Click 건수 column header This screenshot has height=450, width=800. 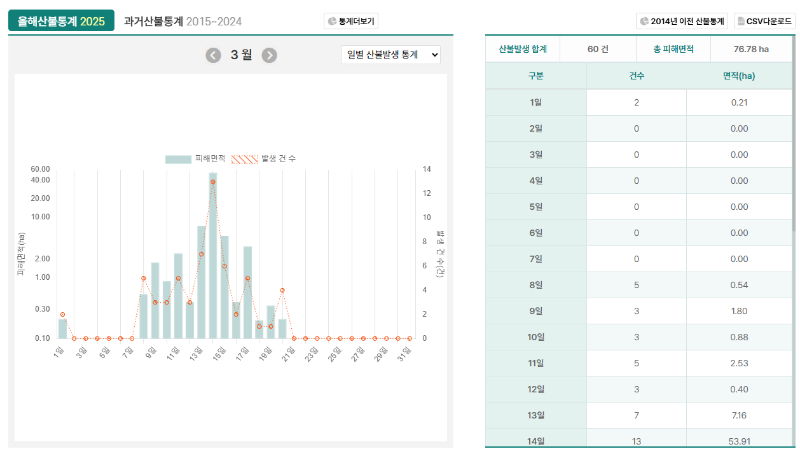[636, 76]
